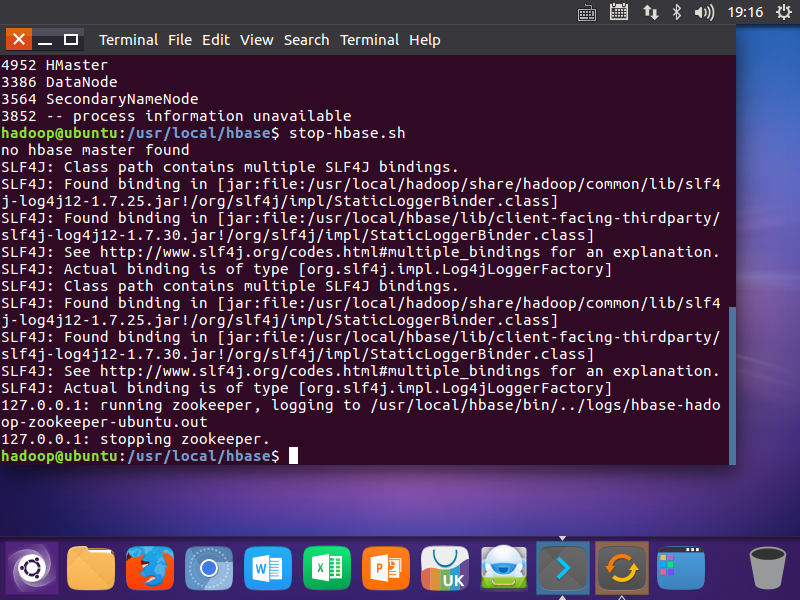Click the '3386 DataNode' line
This screenshot has height=600, width=800.
[x=59, y=82]
